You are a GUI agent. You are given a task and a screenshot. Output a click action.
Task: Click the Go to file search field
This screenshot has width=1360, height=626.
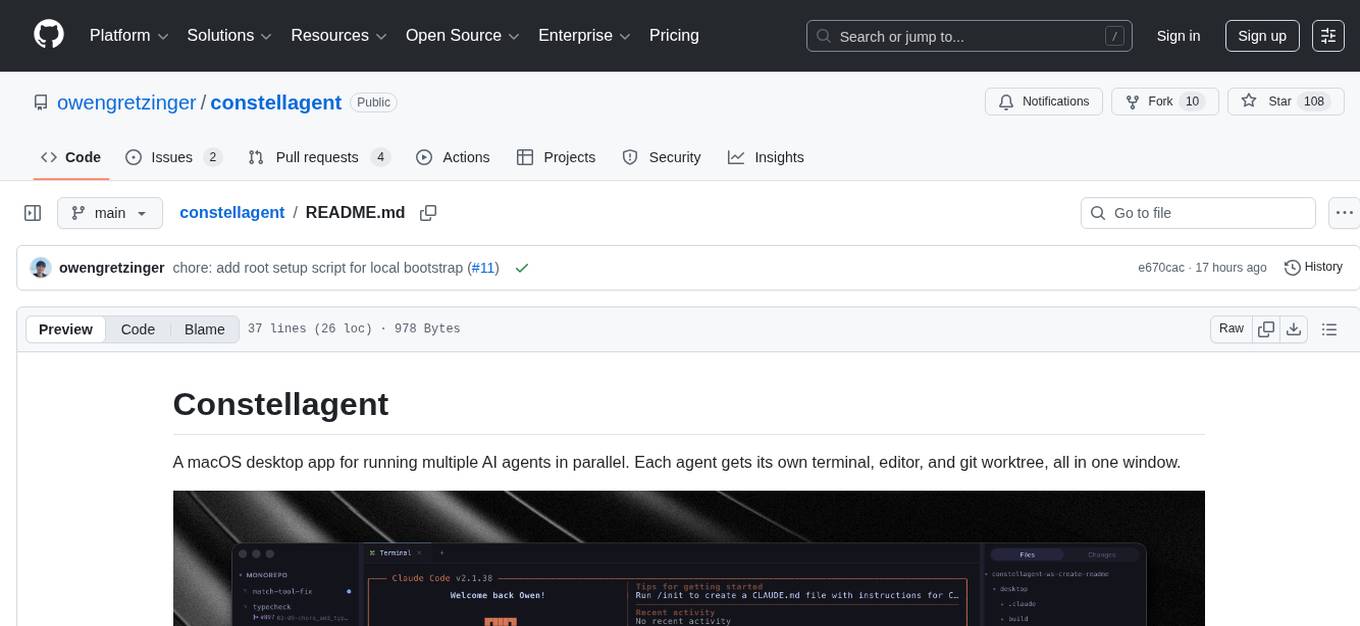tap(1197, 212)
